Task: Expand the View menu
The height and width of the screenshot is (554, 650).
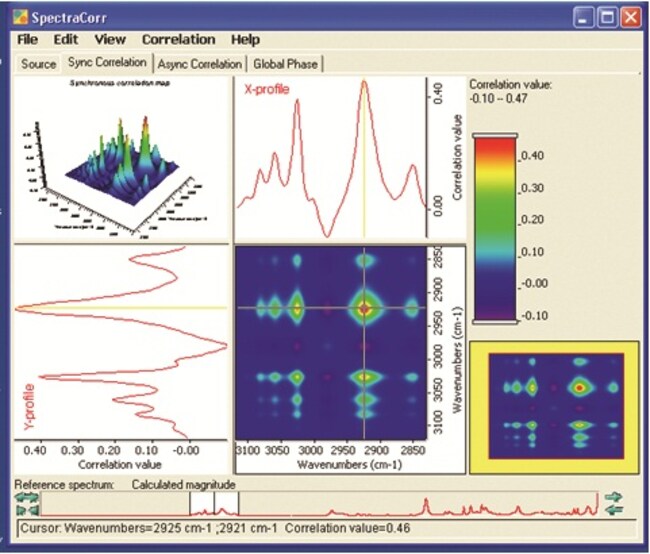Action: coord(110,40)
